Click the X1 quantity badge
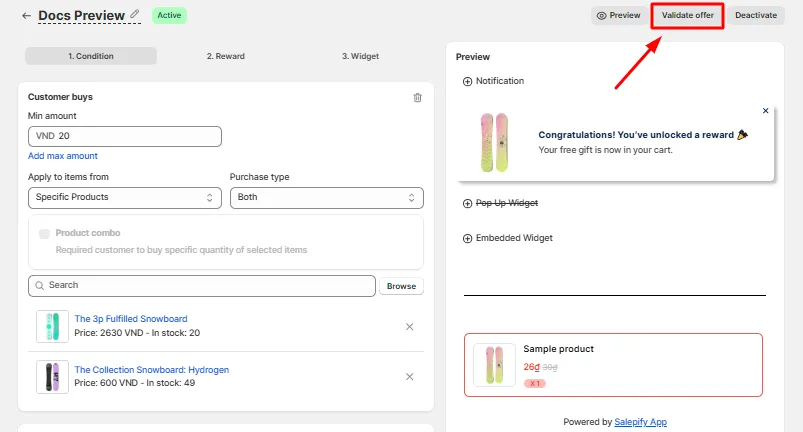The height and width of the screenshot is (432, 803). pos(535,383)
